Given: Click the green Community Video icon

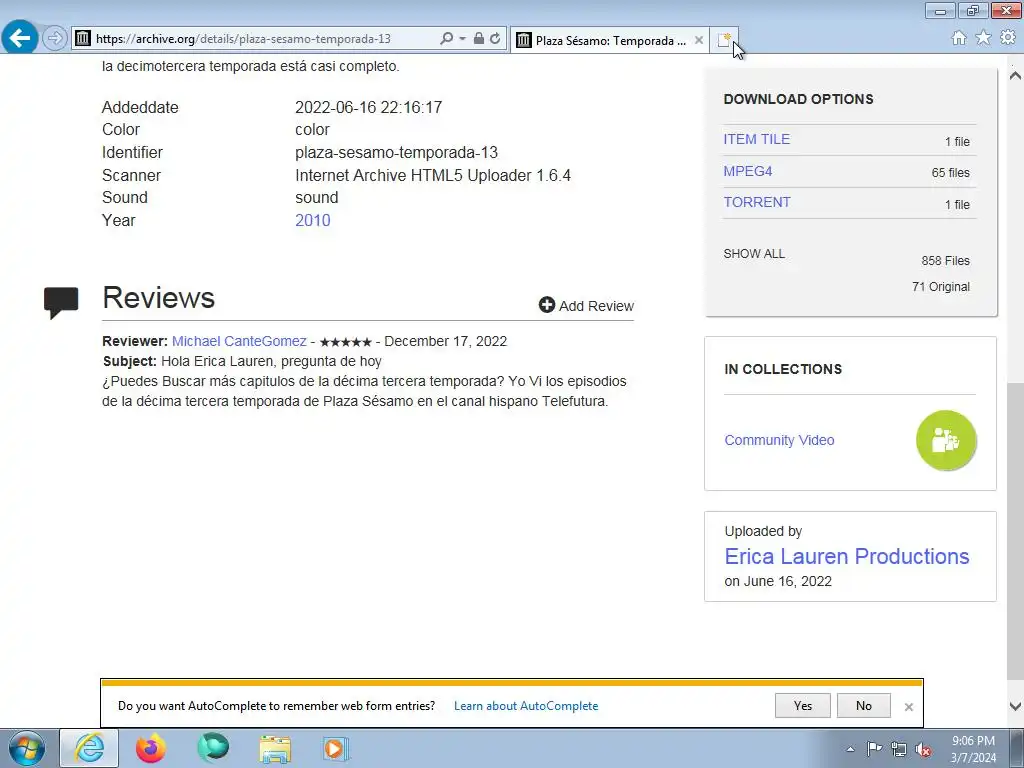Looking at the screenshot, I should click(946, 440).
